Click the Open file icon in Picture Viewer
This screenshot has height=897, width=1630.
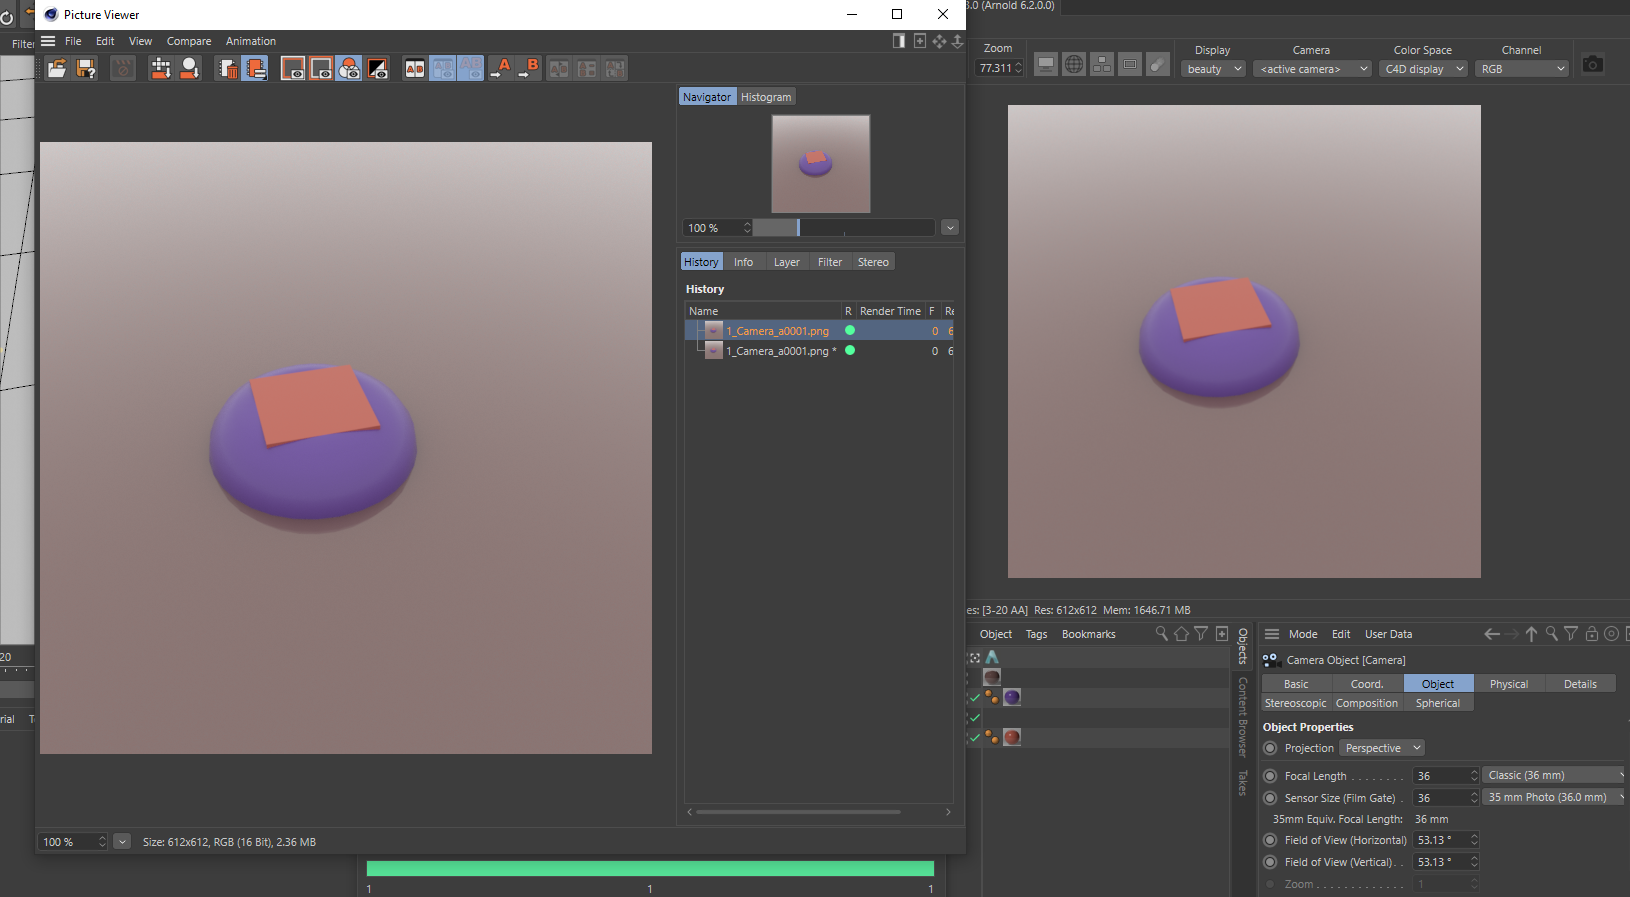coord(57,68)
